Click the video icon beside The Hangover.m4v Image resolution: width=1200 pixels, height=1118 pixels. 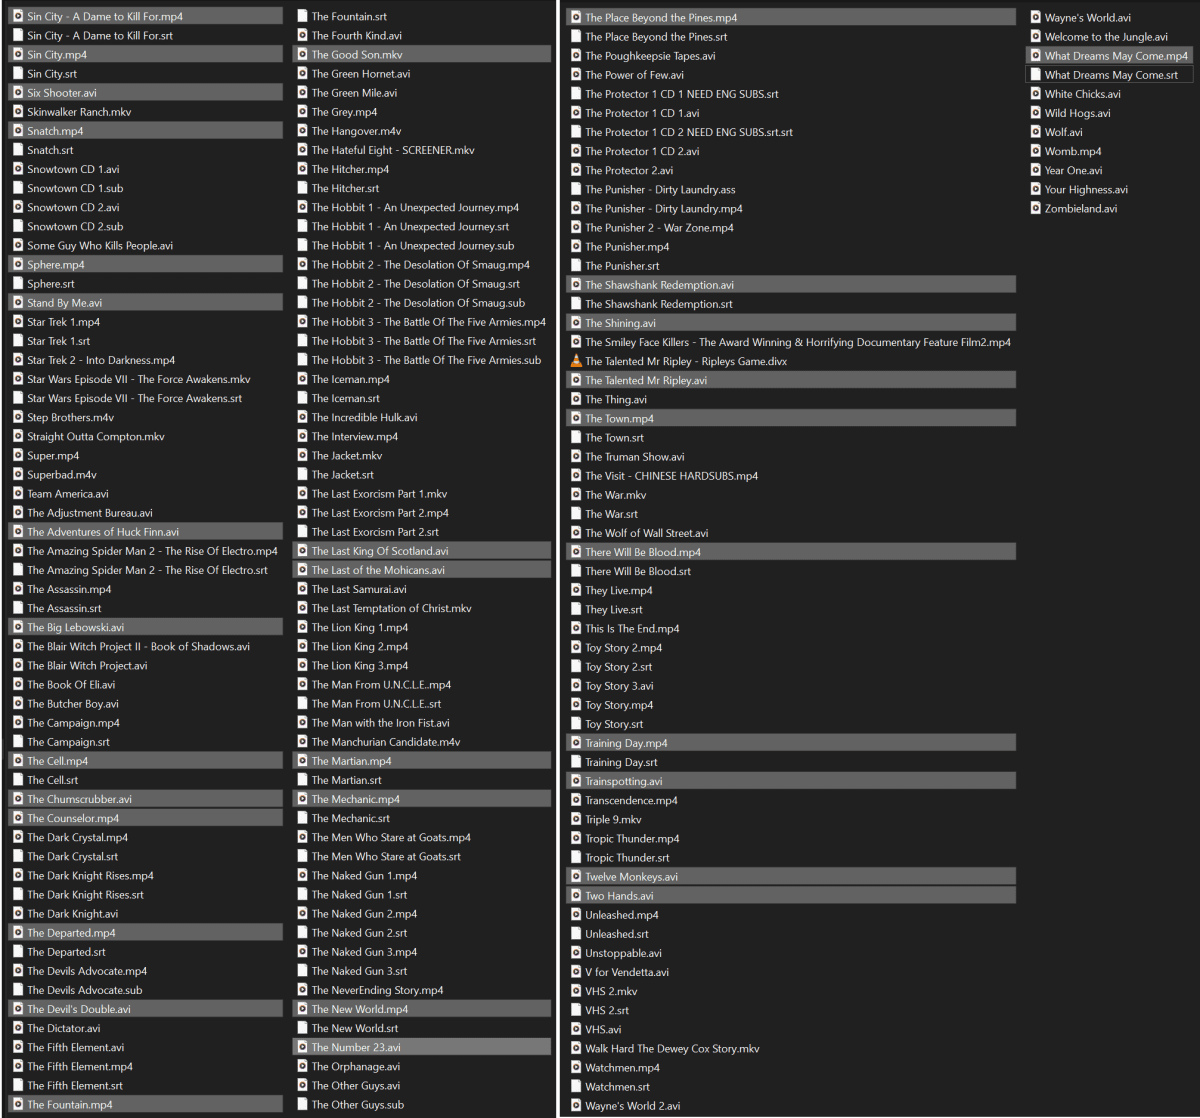click(x=302, y=131)
